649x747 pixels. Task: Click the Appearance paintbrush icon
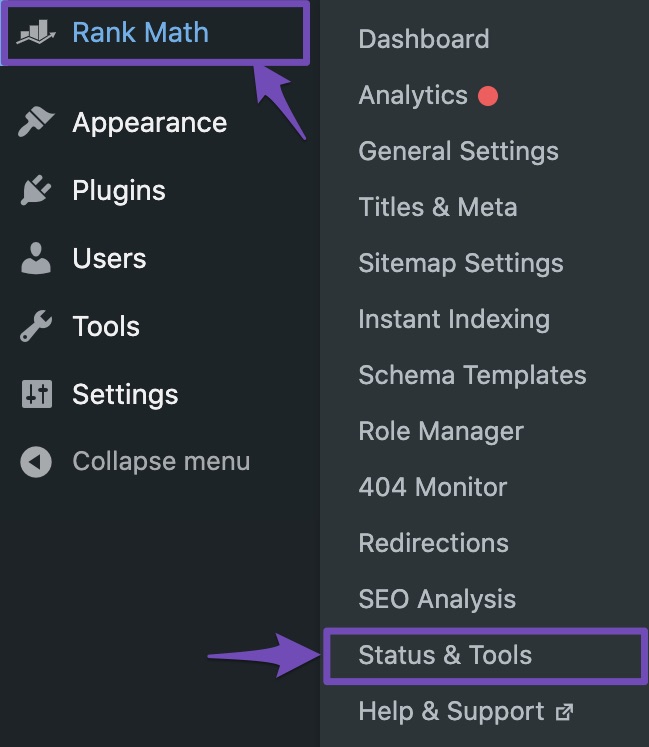tap(36, 122)
